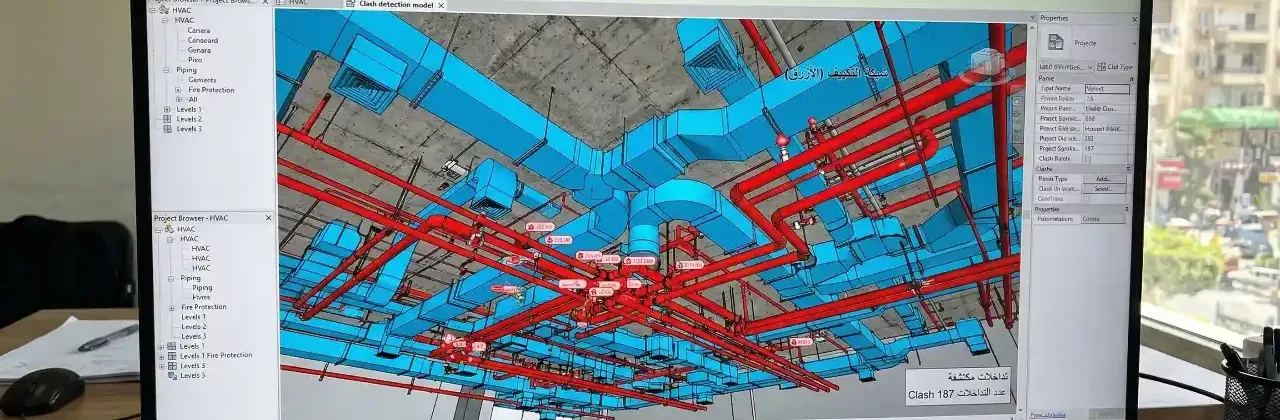Click the Edit Type icon

[1102, 67]
